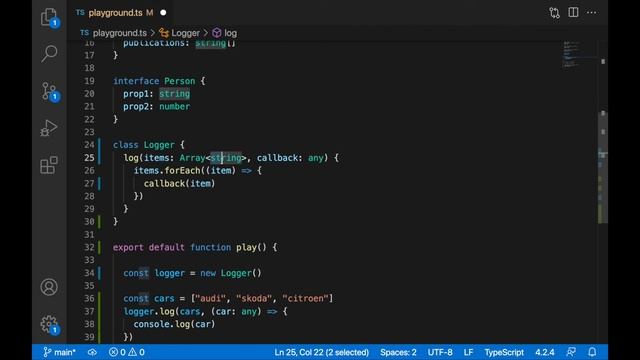Click 'items.forEach' on line 26

tap(167, 171)
